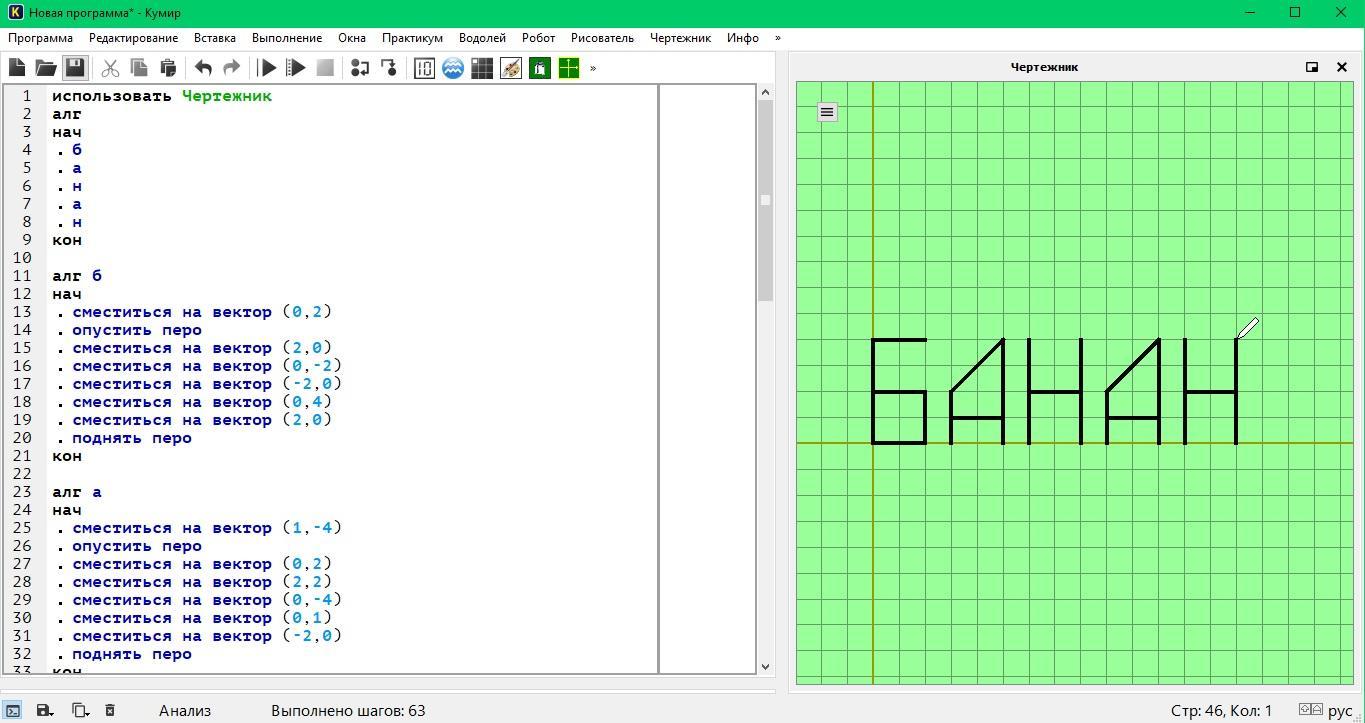Open the Risovatel painter palette icon
Image resolution: width=1365 pixels, height=723 pixels.
[x=511, y=68]
